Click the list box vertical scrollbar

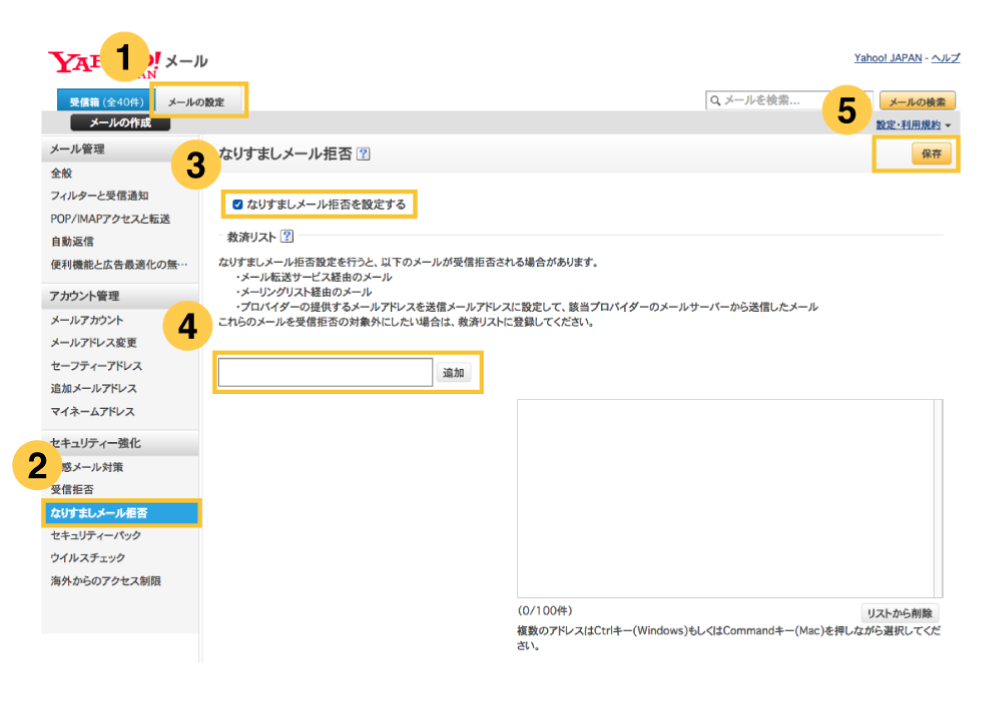pos(938,498)
